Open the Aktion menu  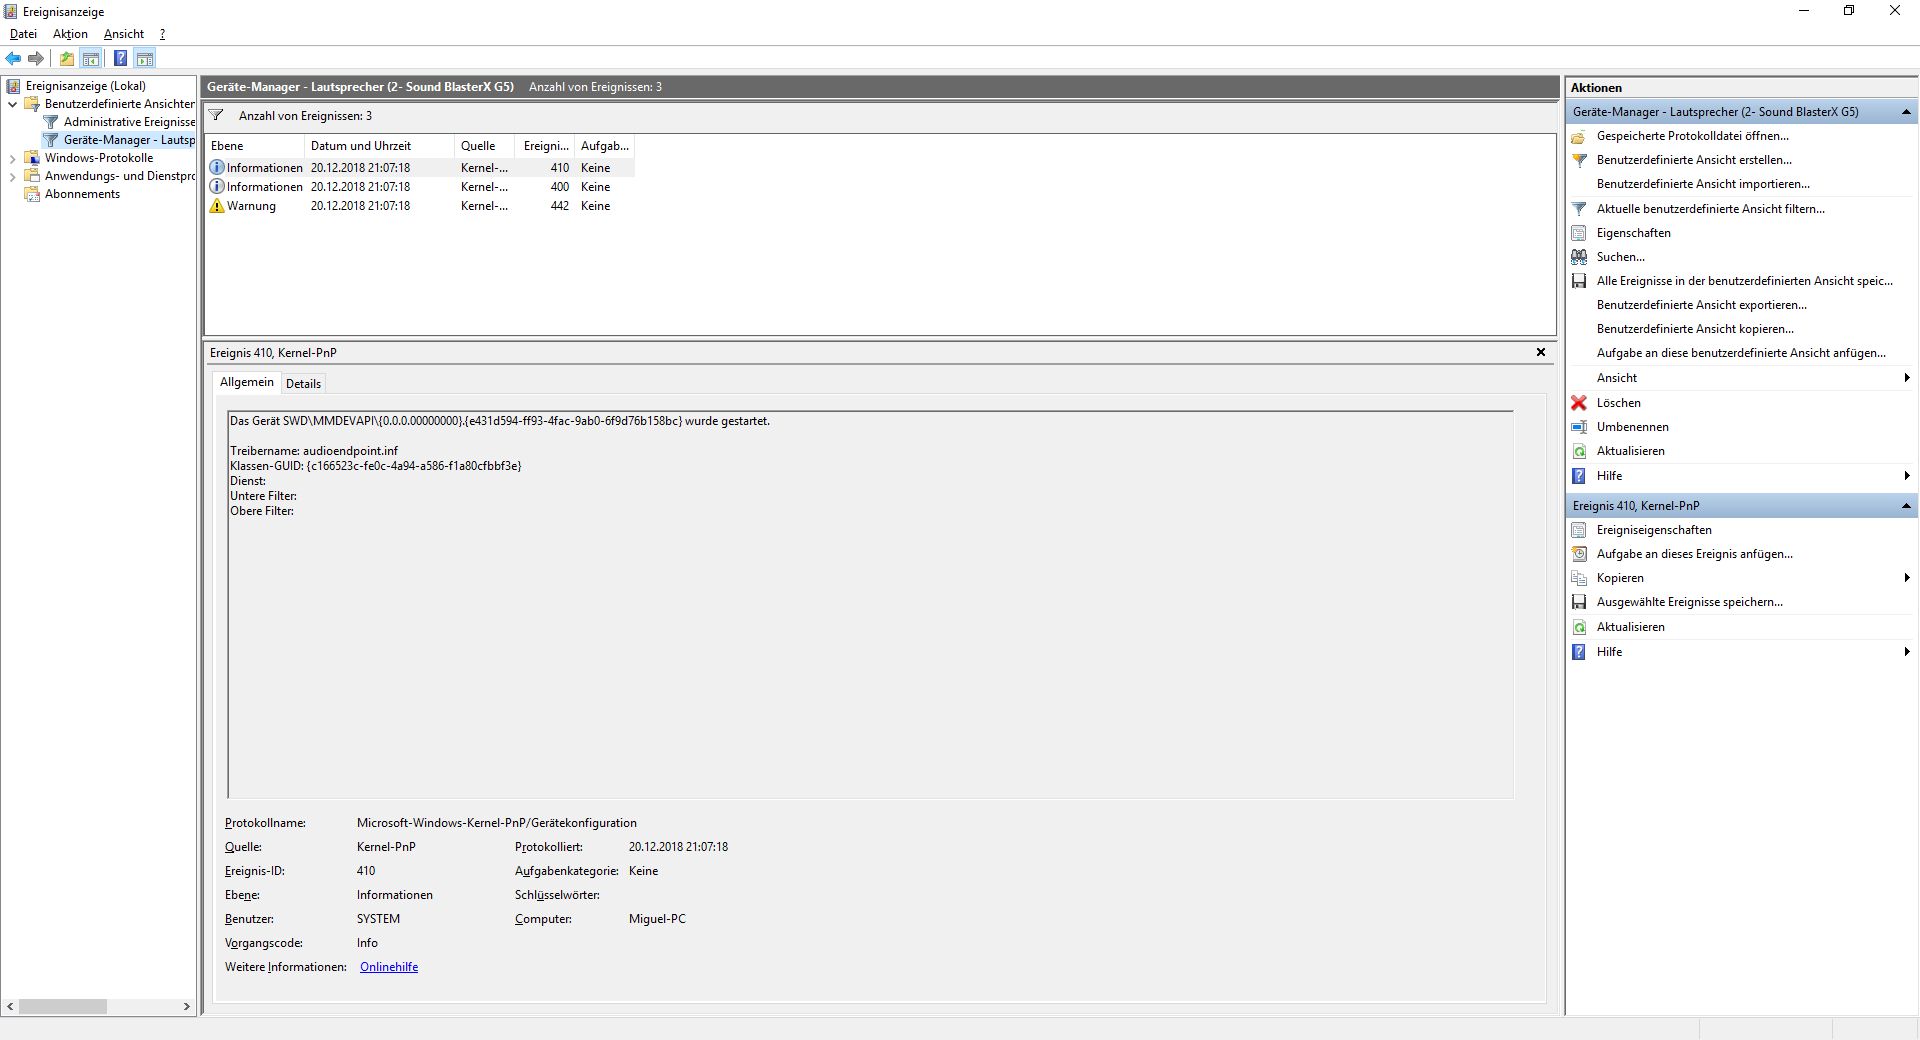70,34
